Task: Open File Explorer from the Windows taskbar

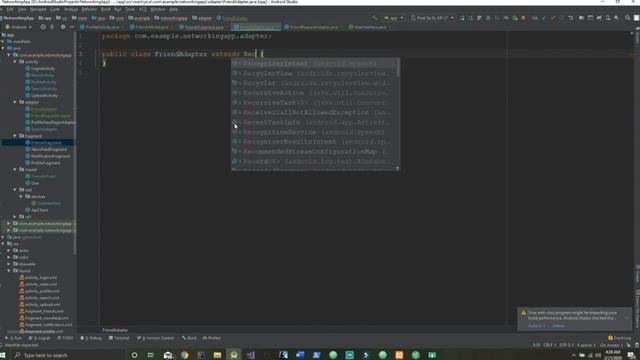Action: [217, 355]
